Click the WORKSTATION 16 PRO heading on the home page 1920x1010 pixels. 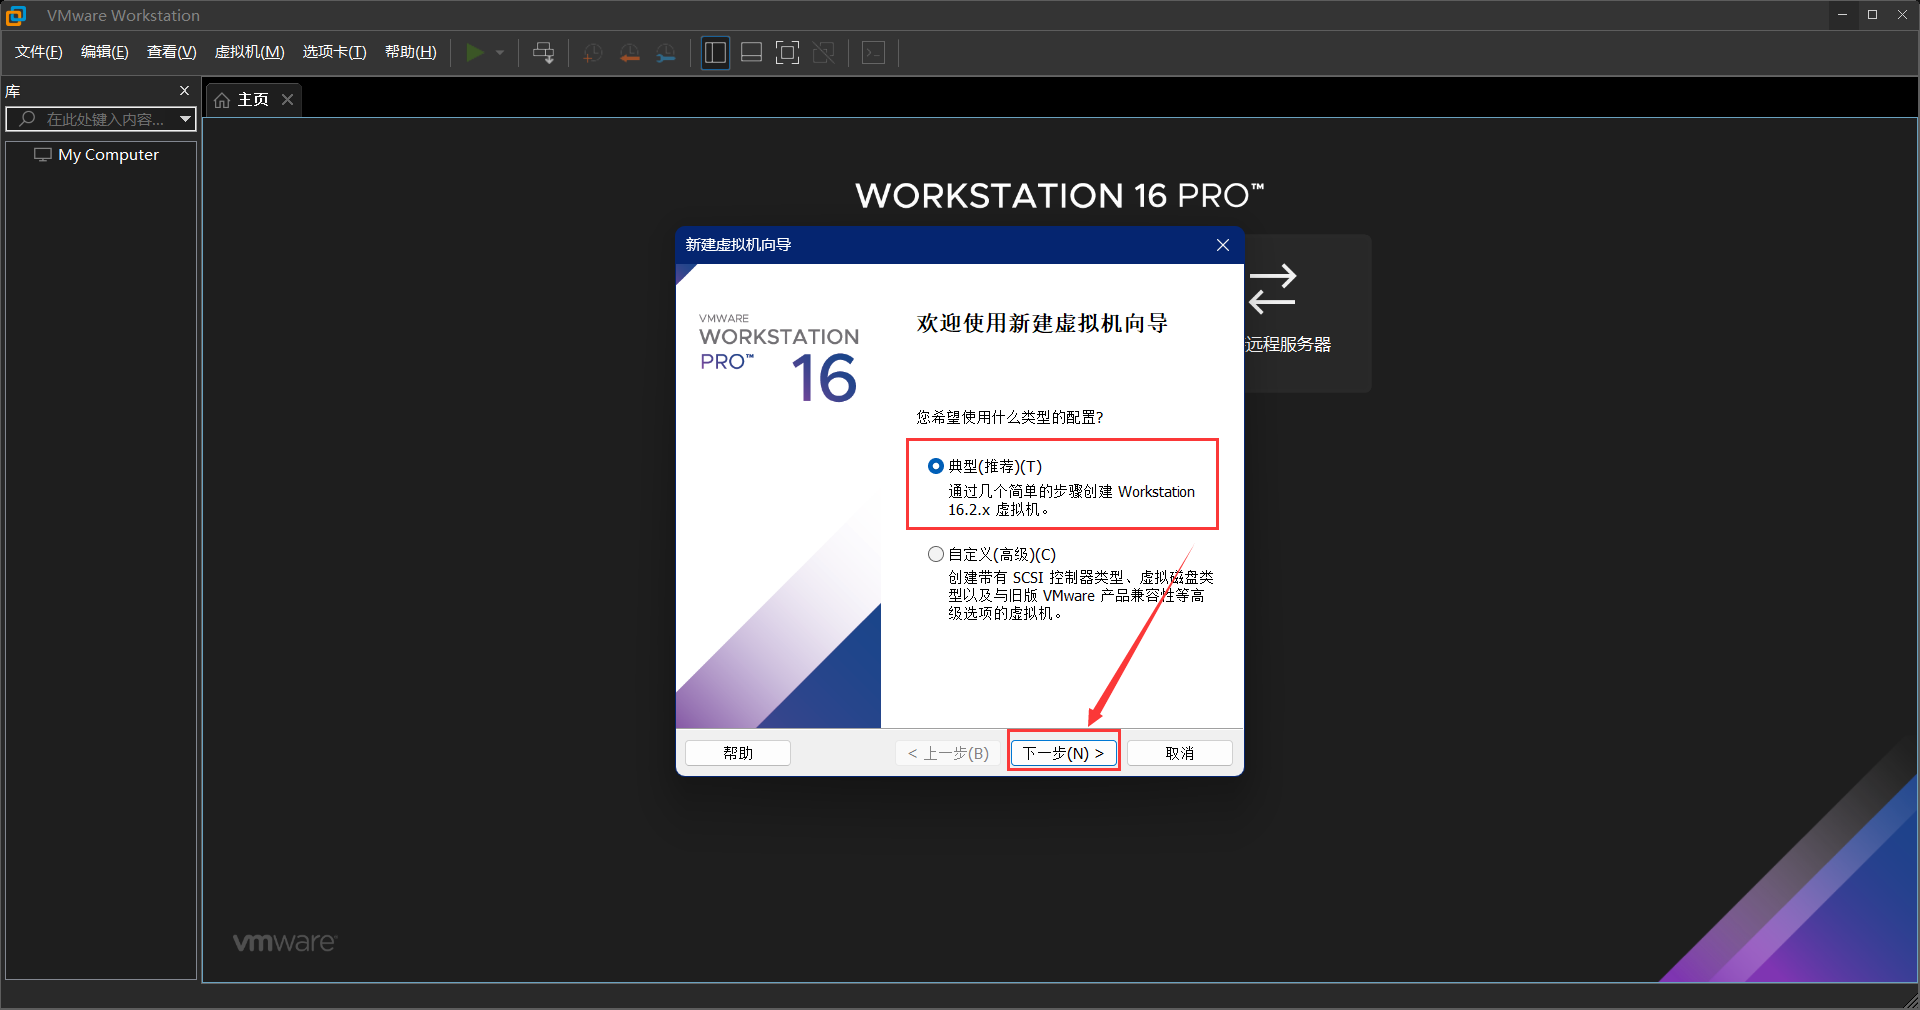(x=1060, y=195)
